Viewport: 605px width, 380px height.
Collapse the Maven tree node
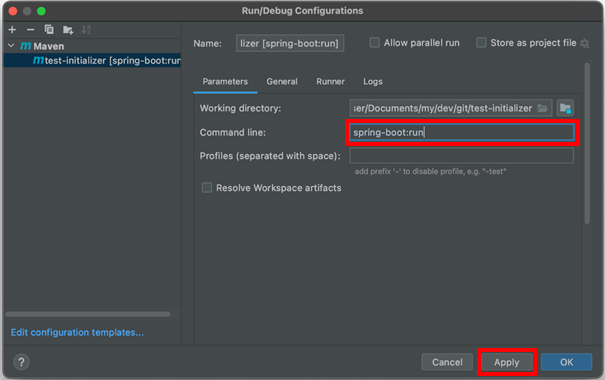click(11, 46)
